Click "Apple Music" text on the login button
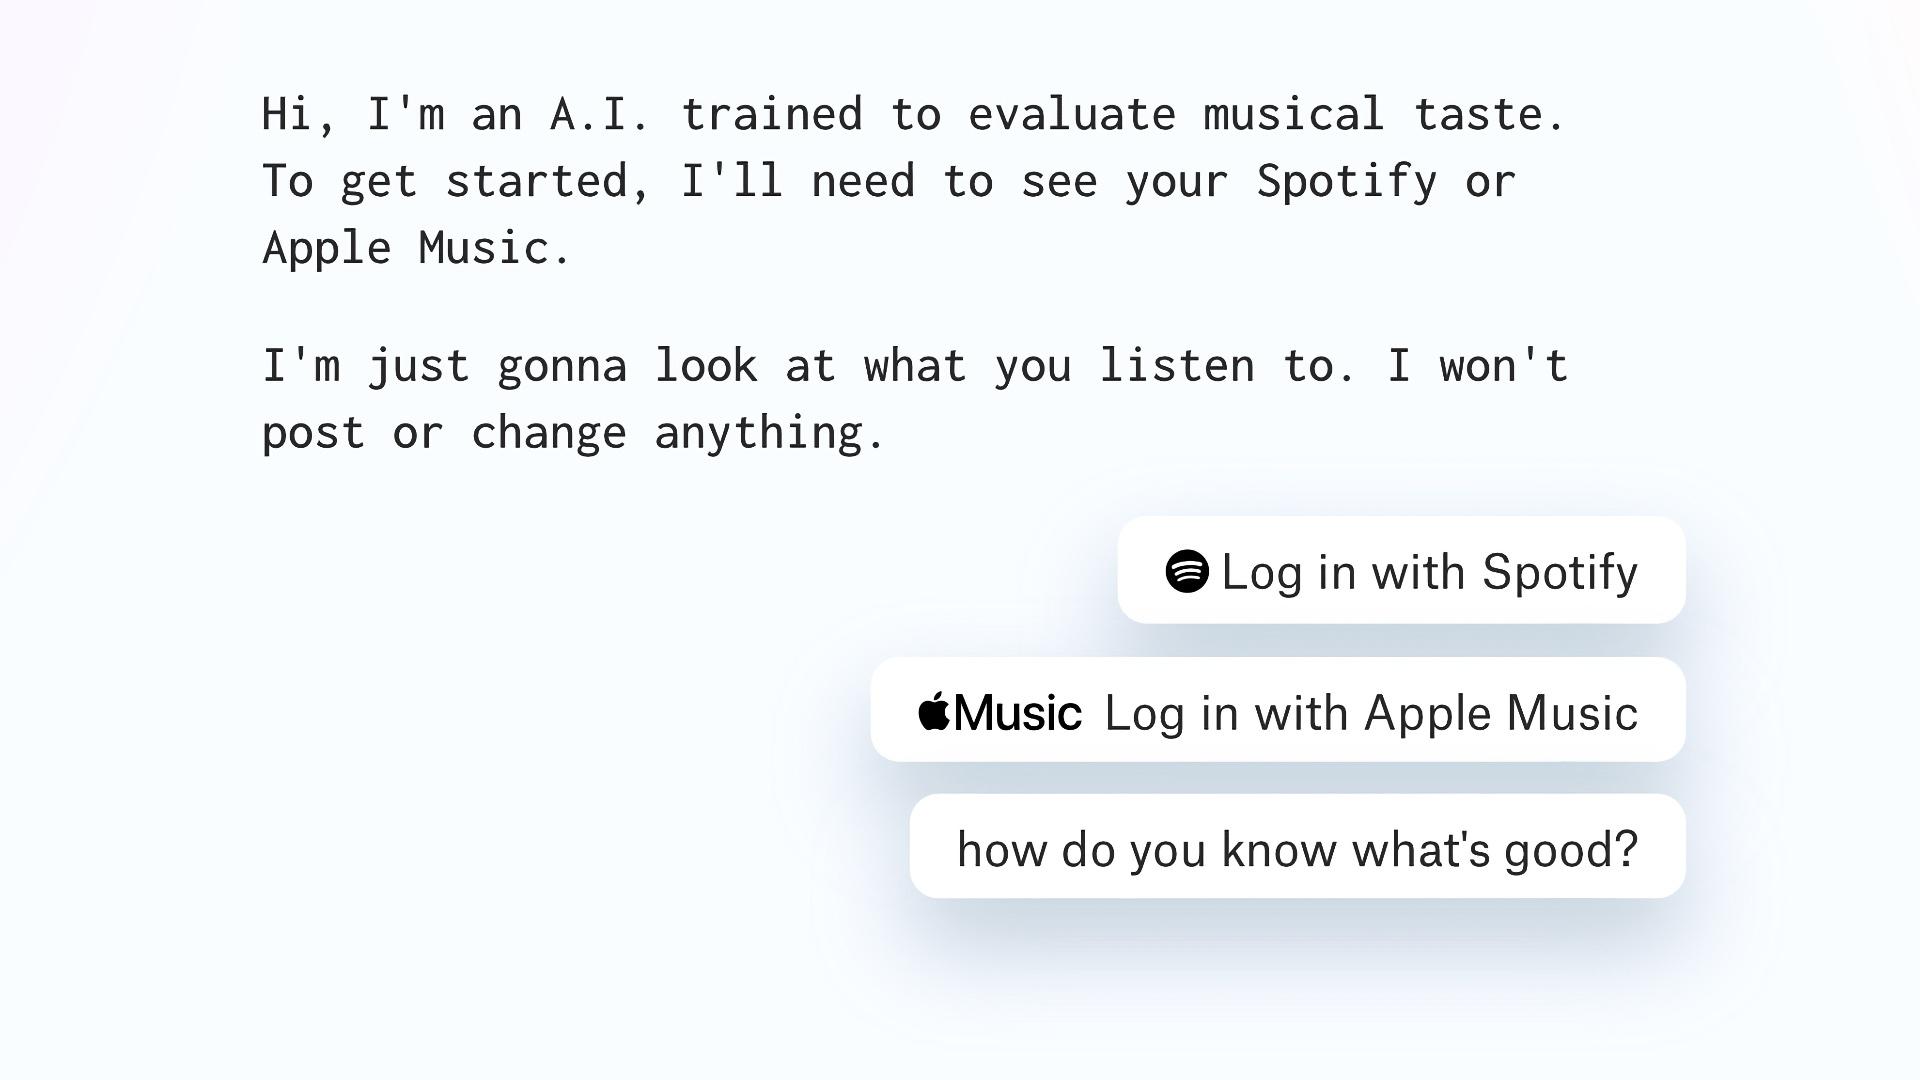The width and height of the screenshot is (1920, 1080). (x=1500, y=715)
